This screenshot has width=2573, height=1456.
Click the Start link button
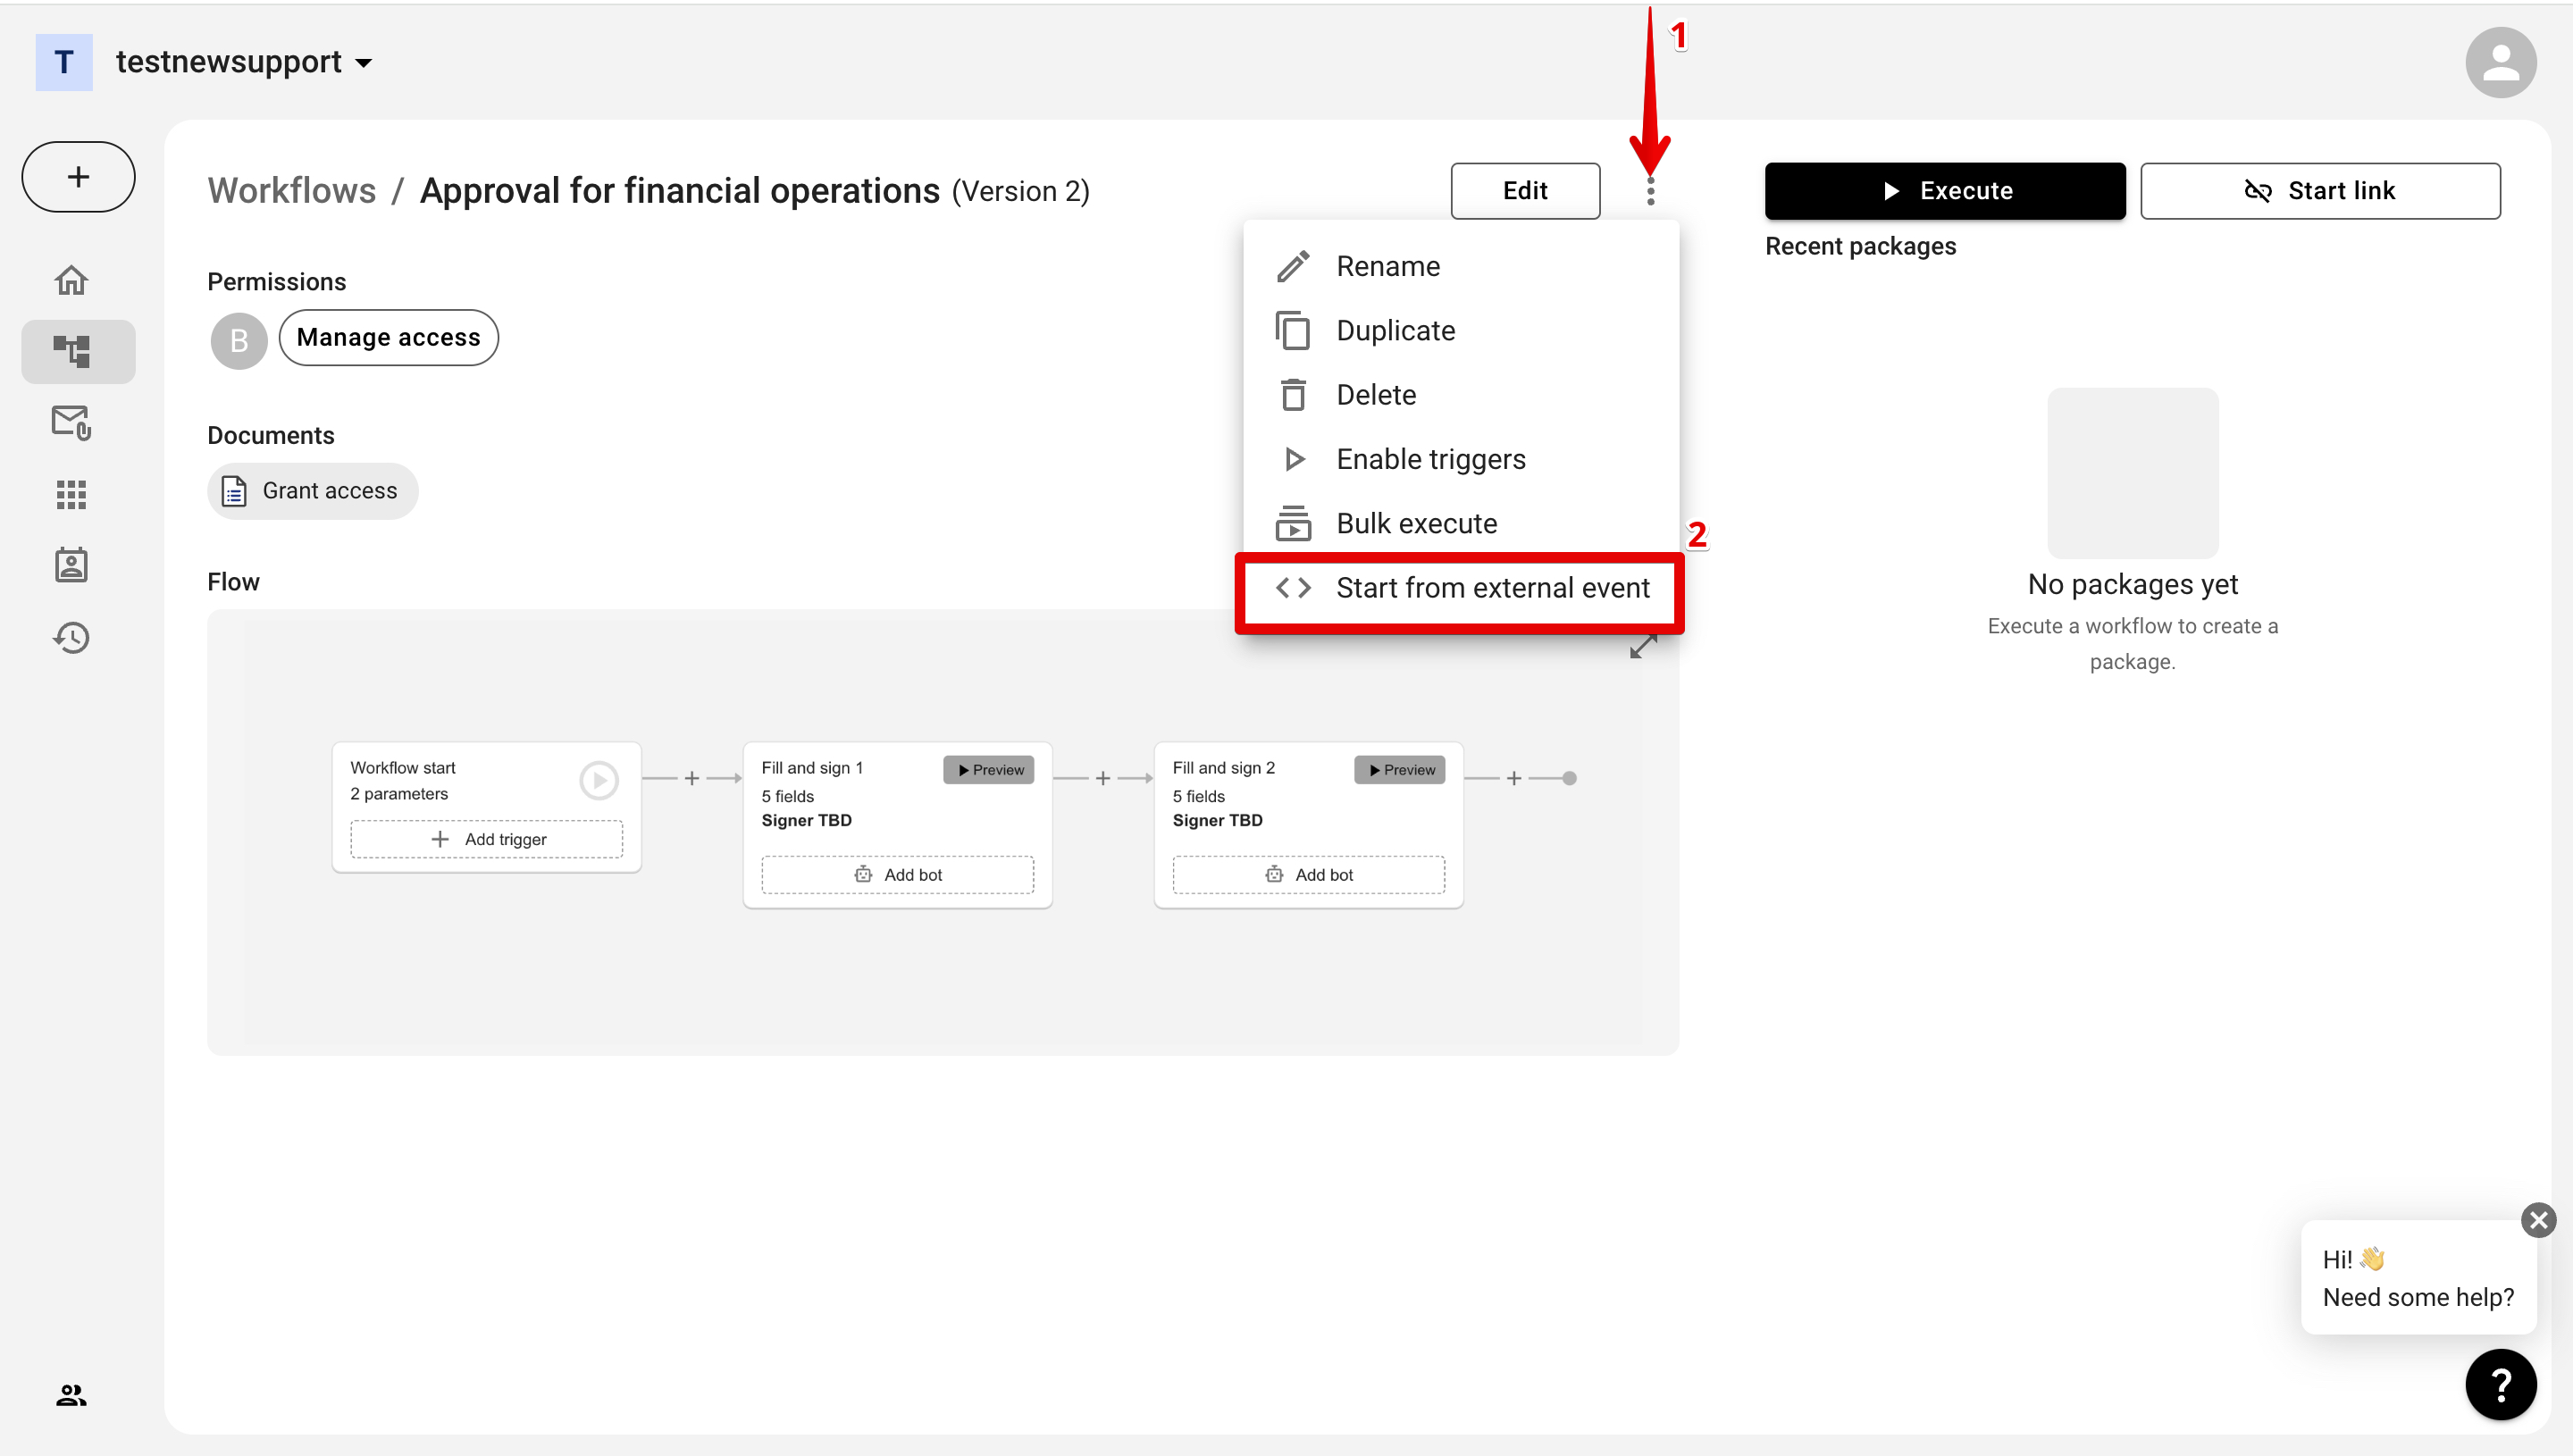(x=2319, y=191)
